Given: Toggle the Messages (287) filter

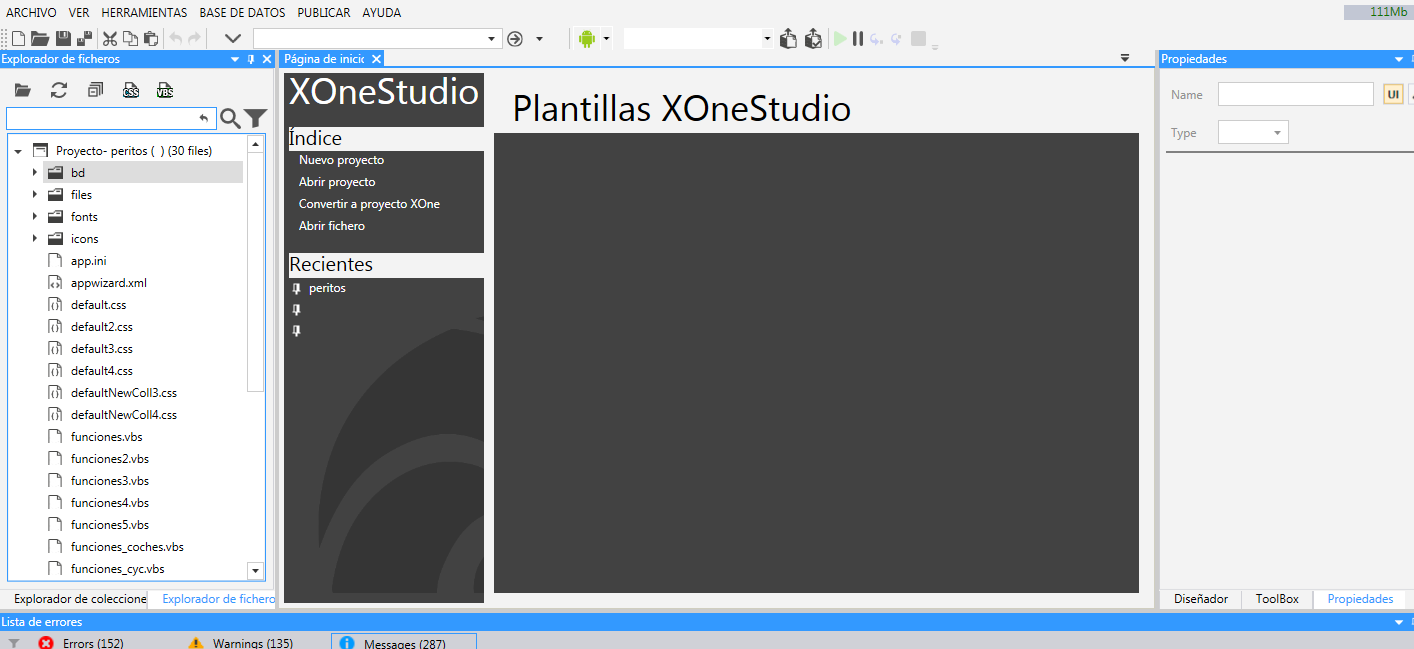Looking at the screenshot, I should (x=404, y=642).
